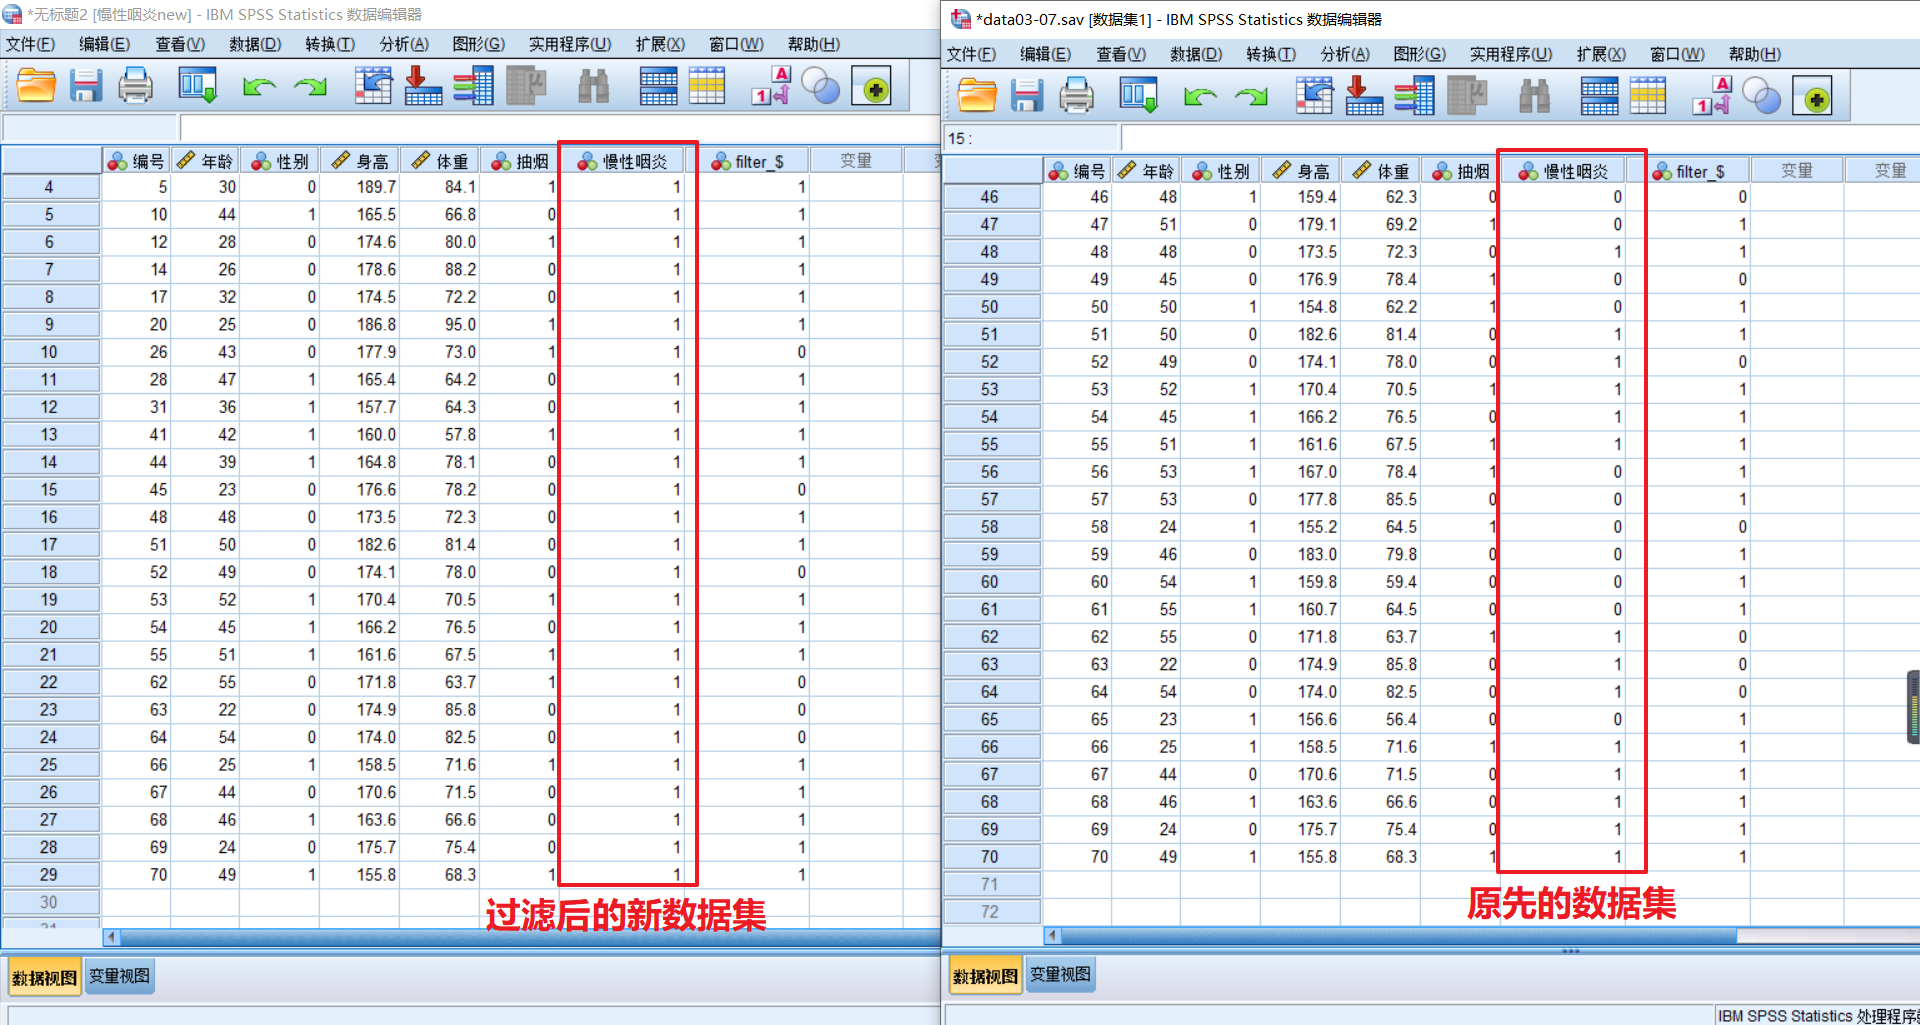Screen dimensions: 1920x1025
Task: Click Recall dialog icon in right window
Action: pyautogui.click(x=1139, y=96)
